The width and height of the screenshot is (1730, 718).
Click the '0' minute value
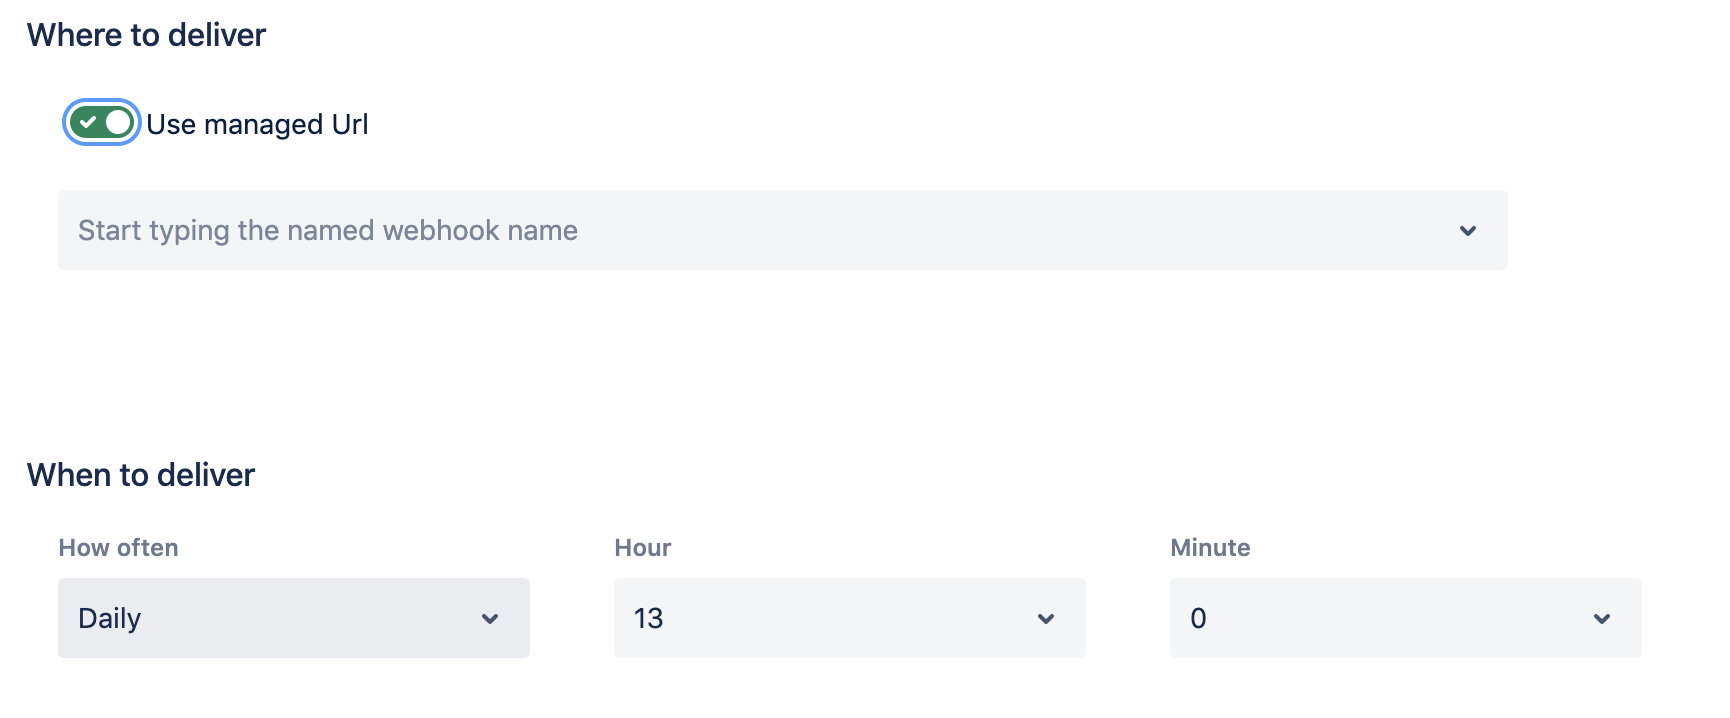coord(1198,619)
